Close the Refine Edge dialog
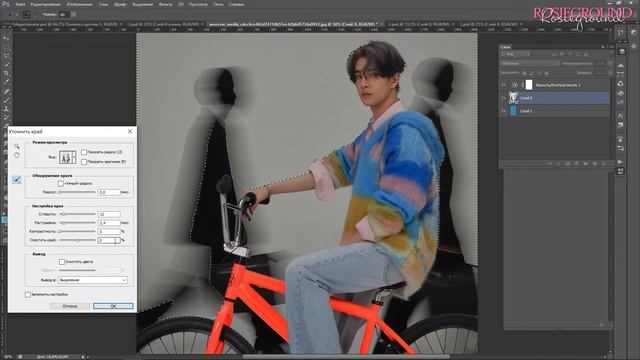640x360 pixels. 130,131
